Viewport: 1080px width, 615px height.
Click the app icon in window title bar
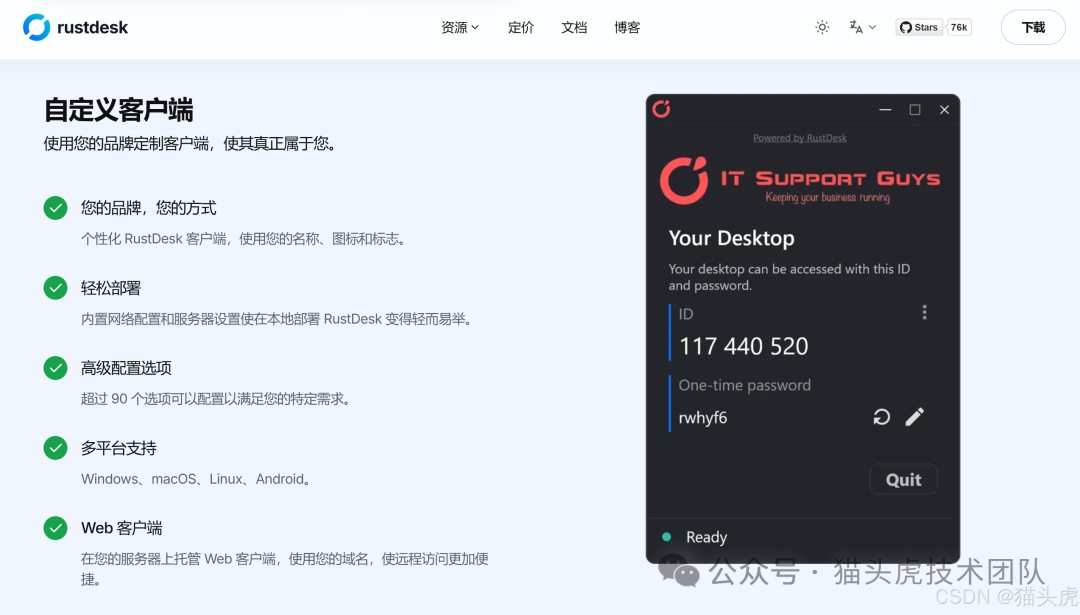[661, 109]
